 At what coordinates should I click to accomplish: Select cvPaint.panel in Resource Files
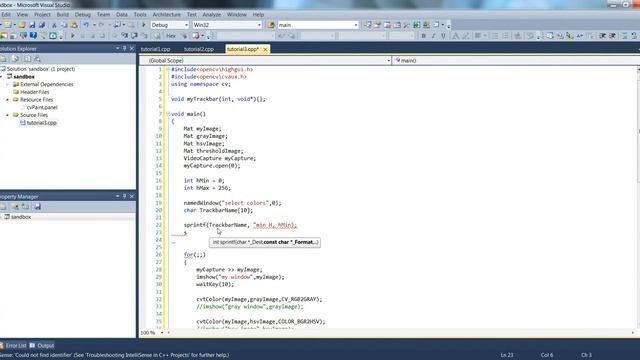click(42, 107)
